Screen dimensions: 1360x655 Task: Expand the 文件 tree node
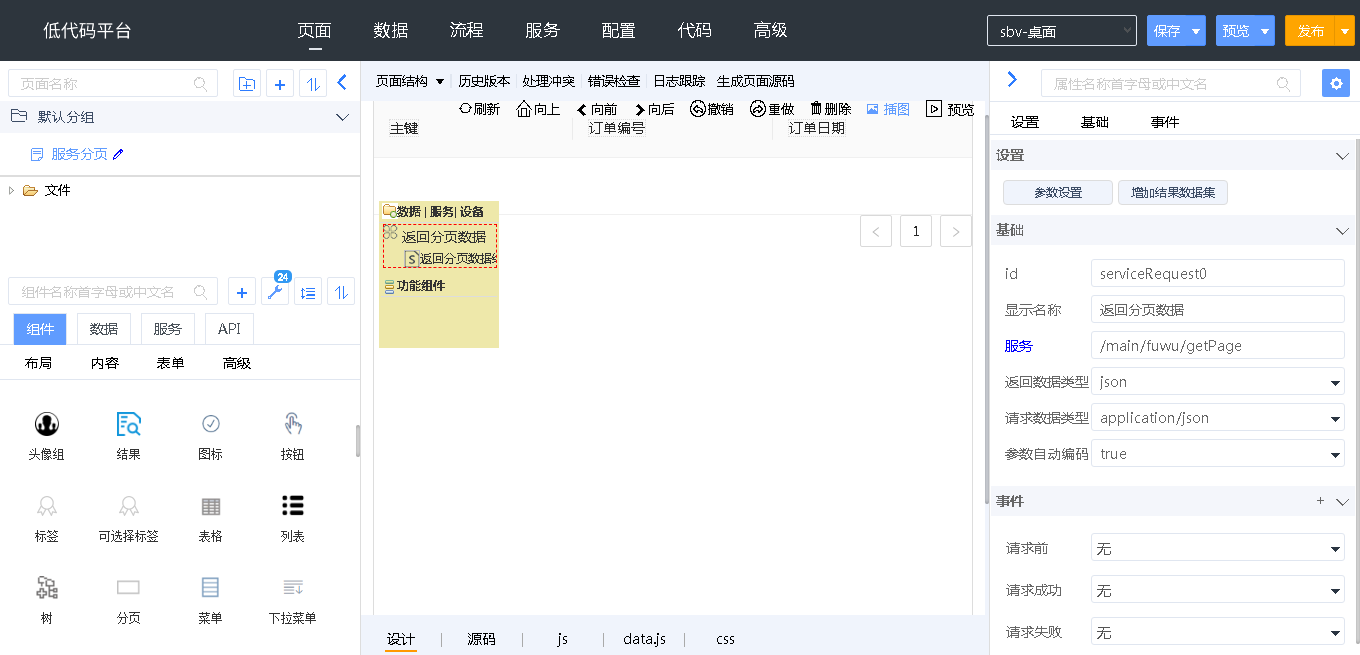click(x=11, y=190)
